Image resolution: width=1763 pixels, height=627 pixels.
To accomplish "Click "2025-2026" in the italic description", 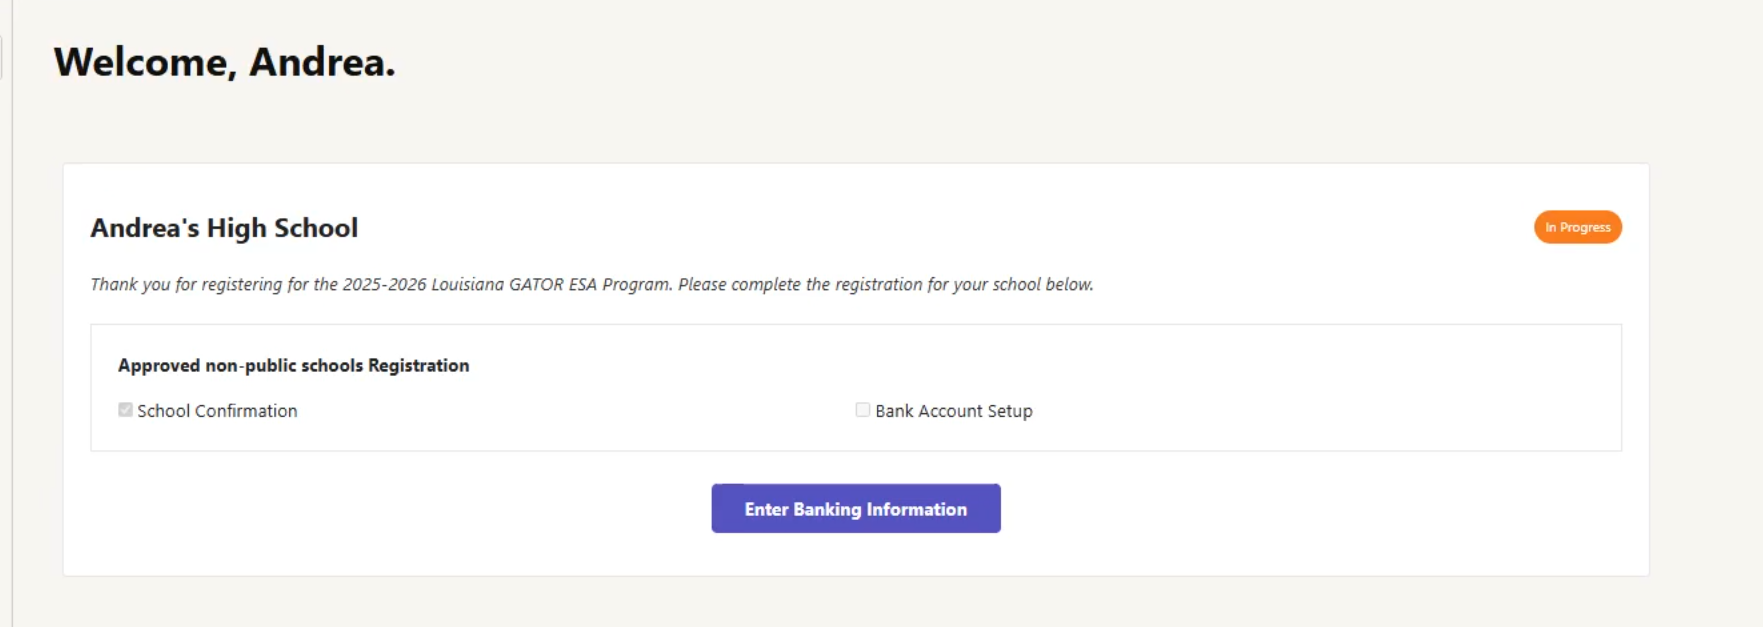I will pyautogui.click(x=384, y=285).
